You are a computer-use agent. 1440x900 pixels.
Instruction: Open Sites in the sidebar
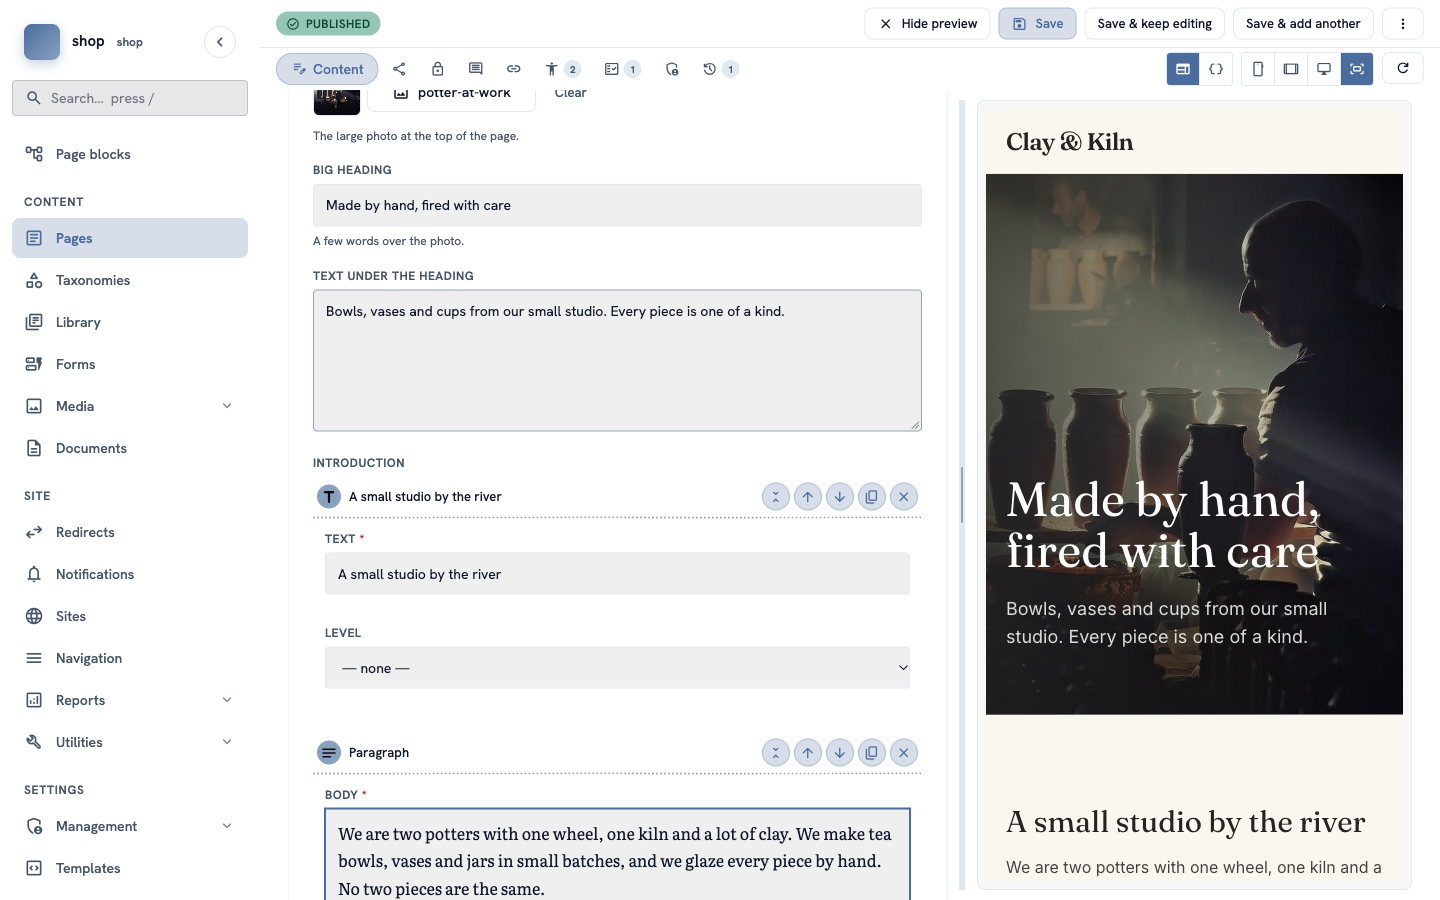click(x=130, y=616)
